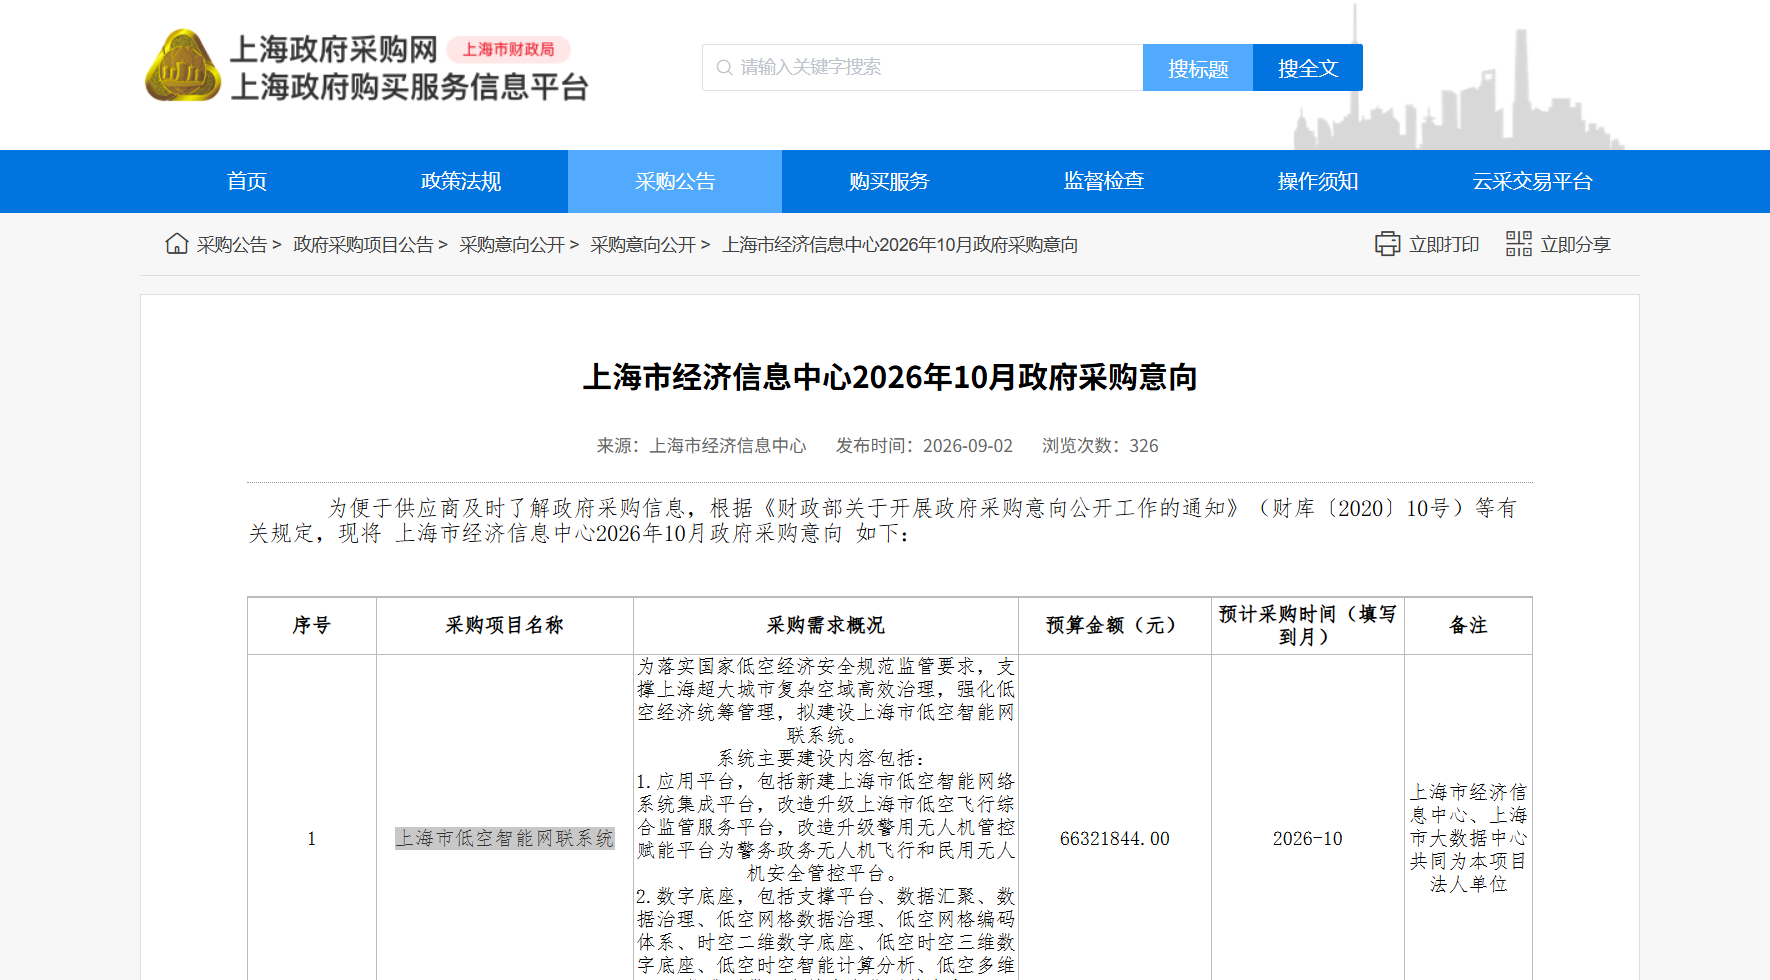Viewport: 1770px width, 980px height.
Task: Click the highlighted project name 上海市低空智能网联系统
Action: [x=505, y=838]
